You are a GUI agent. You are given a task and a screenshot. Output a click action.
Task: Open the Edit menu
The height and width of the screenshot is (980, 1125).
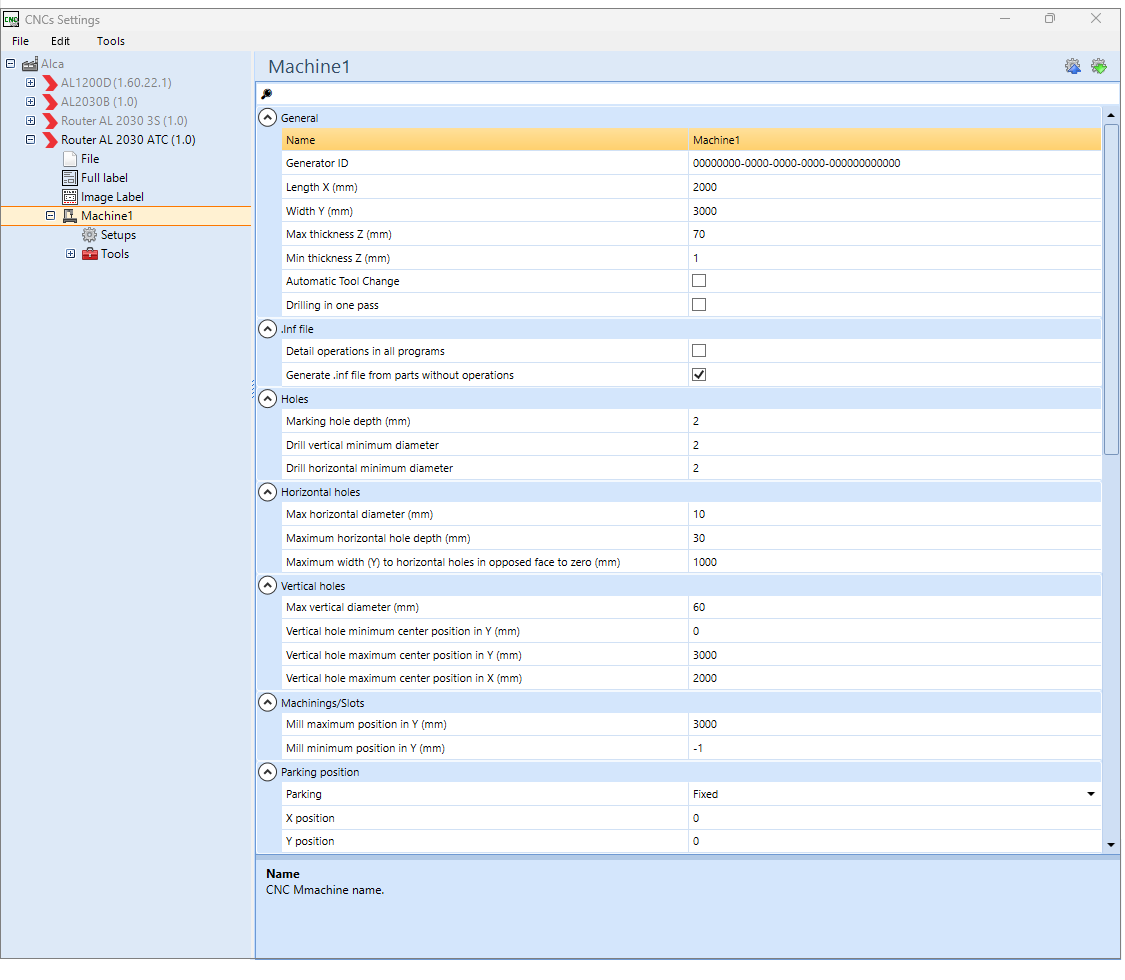tap(60, 42)
